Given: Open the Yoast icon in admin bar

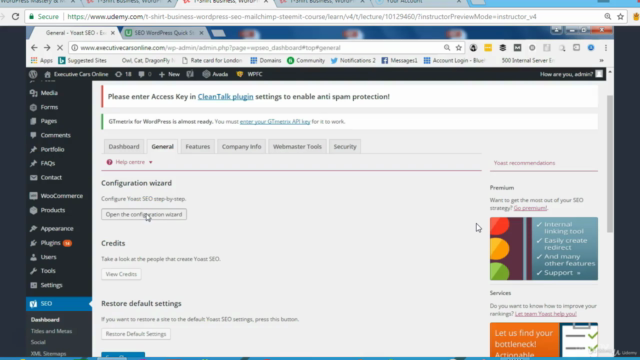Looking at the screenshot, I should 190,74.
